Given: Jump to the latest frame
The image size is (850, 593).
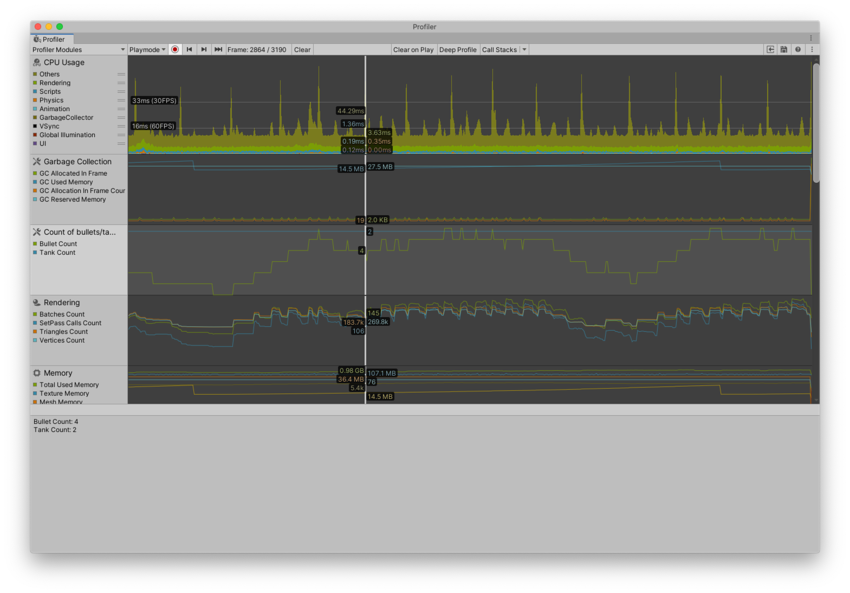Looking at the screenshot, I should (x=218, y=48).
